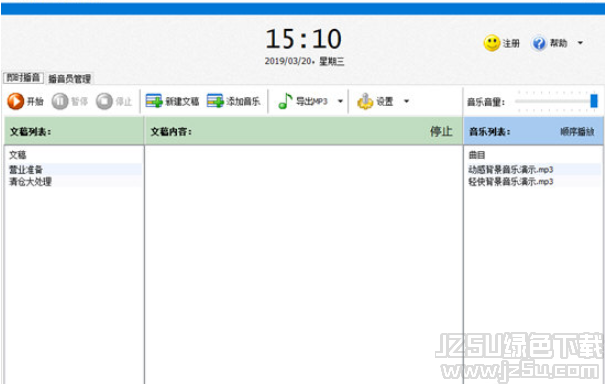Click the blue question mark Help icon
This screenshot has width=605, height=384.
[539, 43]
